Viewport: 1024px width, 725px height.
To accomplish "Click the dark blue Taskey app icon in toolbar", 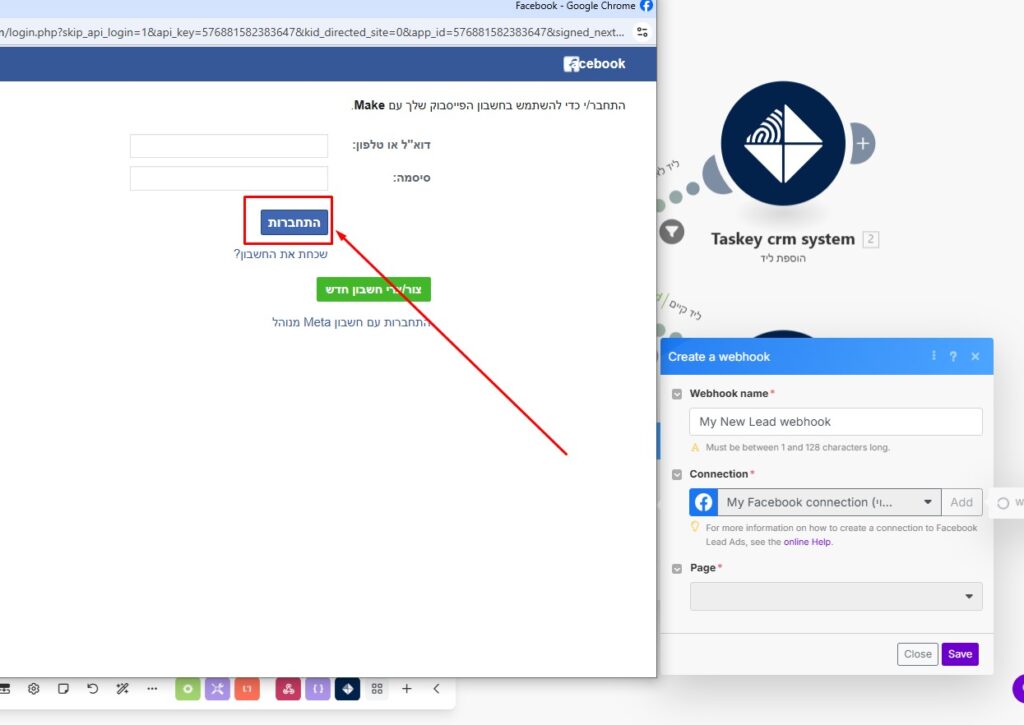I will tap(347, 688).
